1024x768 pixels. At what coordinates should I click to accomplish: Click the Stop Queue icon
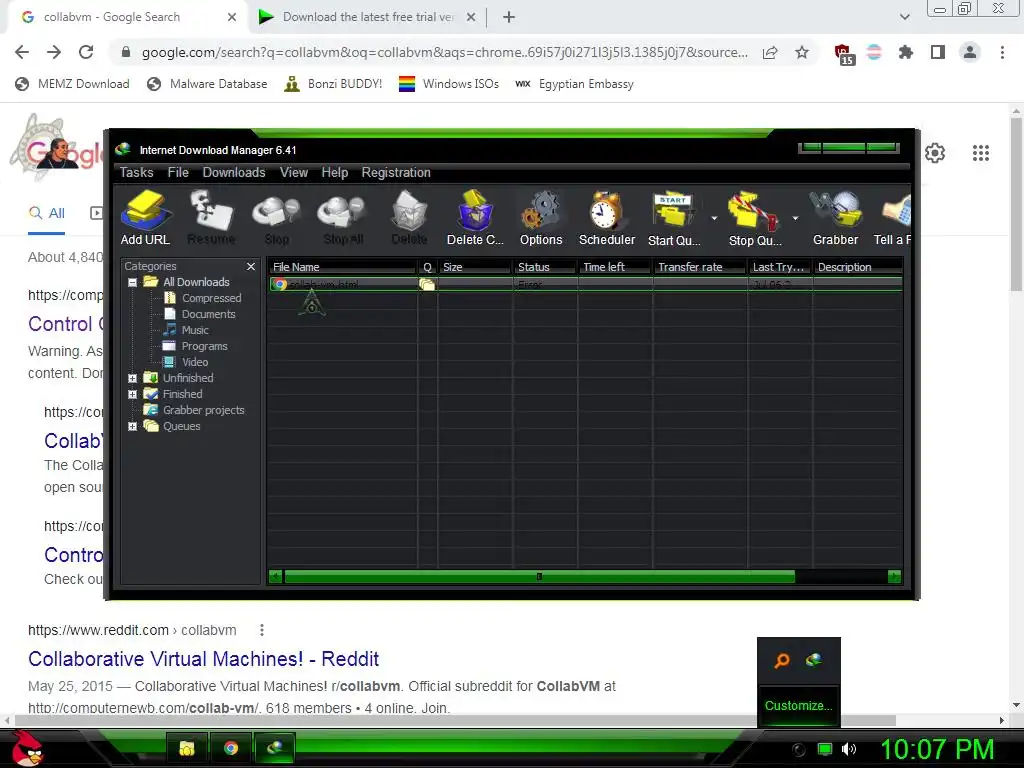755,218
